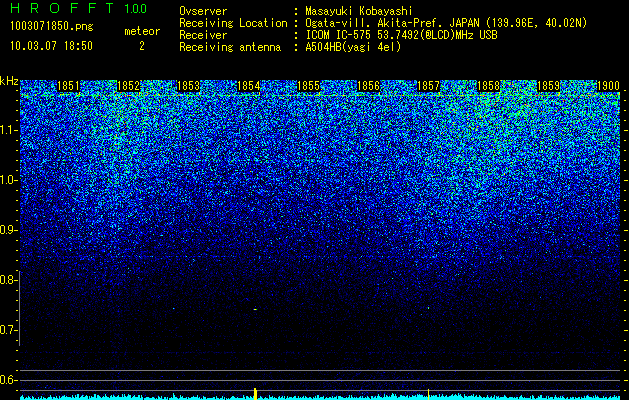
Task: Click the 'Receiving Location' label
Action: (x=233, y=23)
